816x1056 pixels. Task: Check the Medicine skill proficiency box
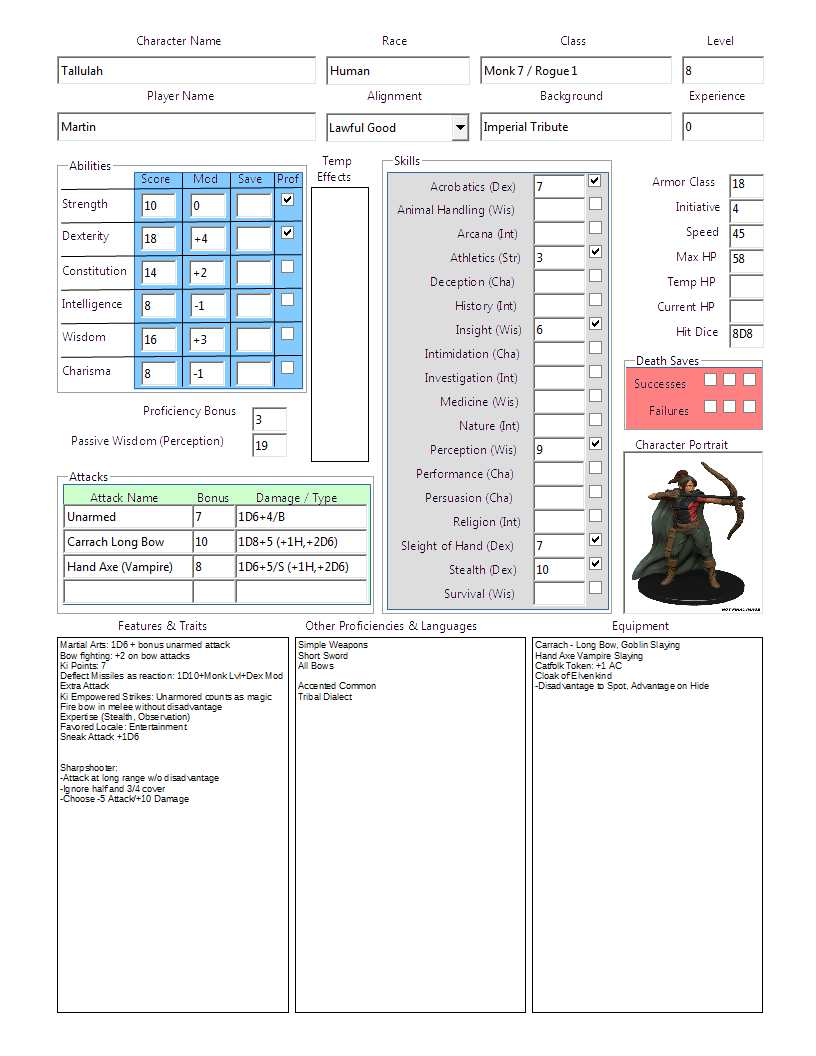click(595, 395)
